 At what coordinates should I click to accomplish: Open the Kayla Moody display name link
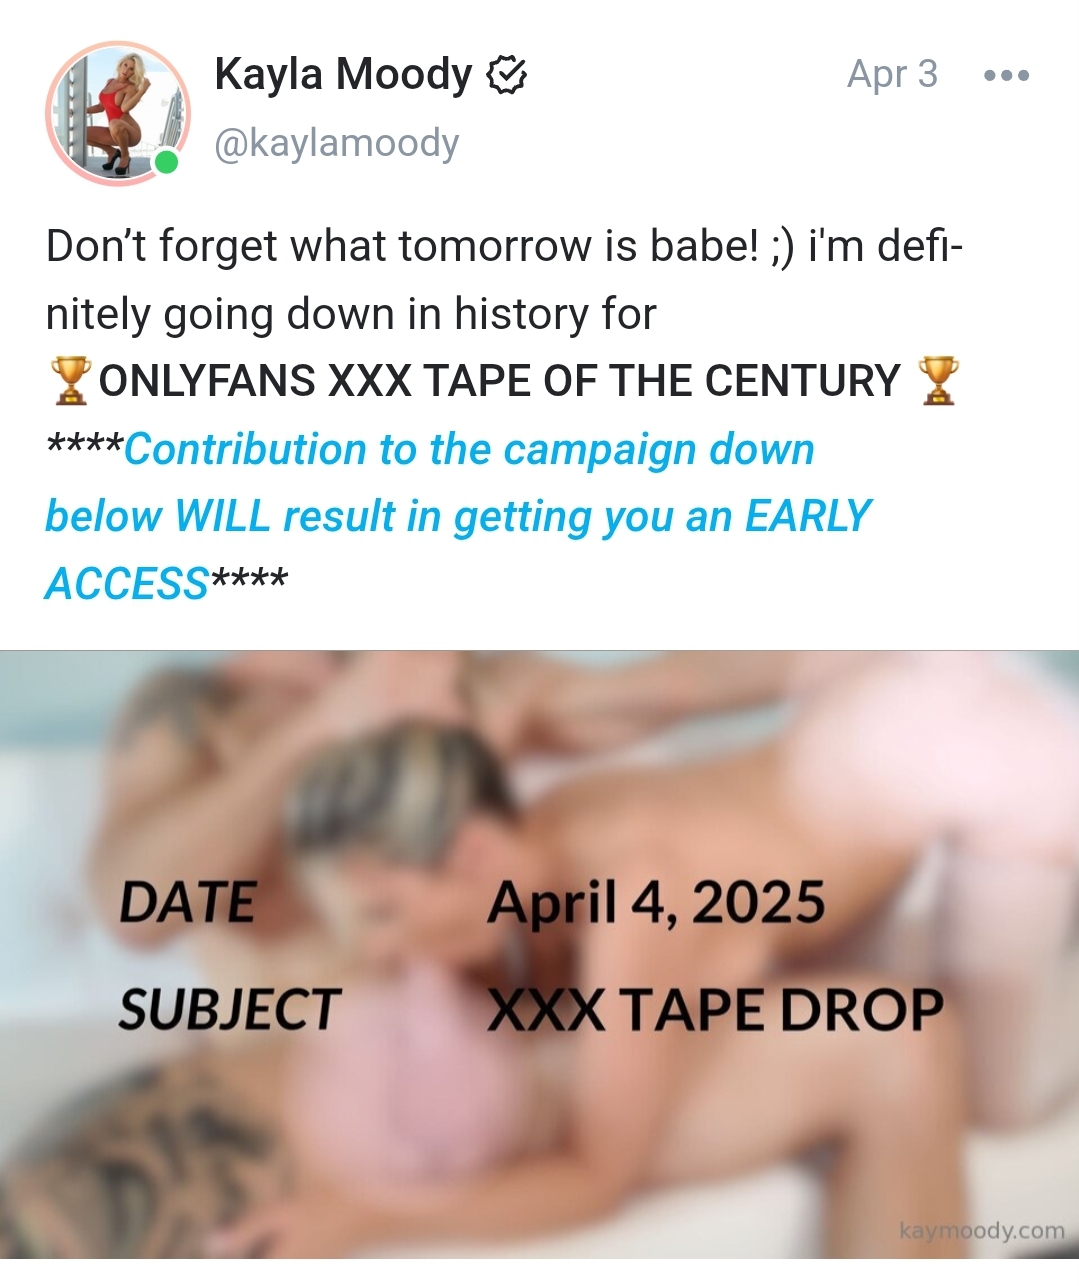pyautogui.click(x=343, y=75)
